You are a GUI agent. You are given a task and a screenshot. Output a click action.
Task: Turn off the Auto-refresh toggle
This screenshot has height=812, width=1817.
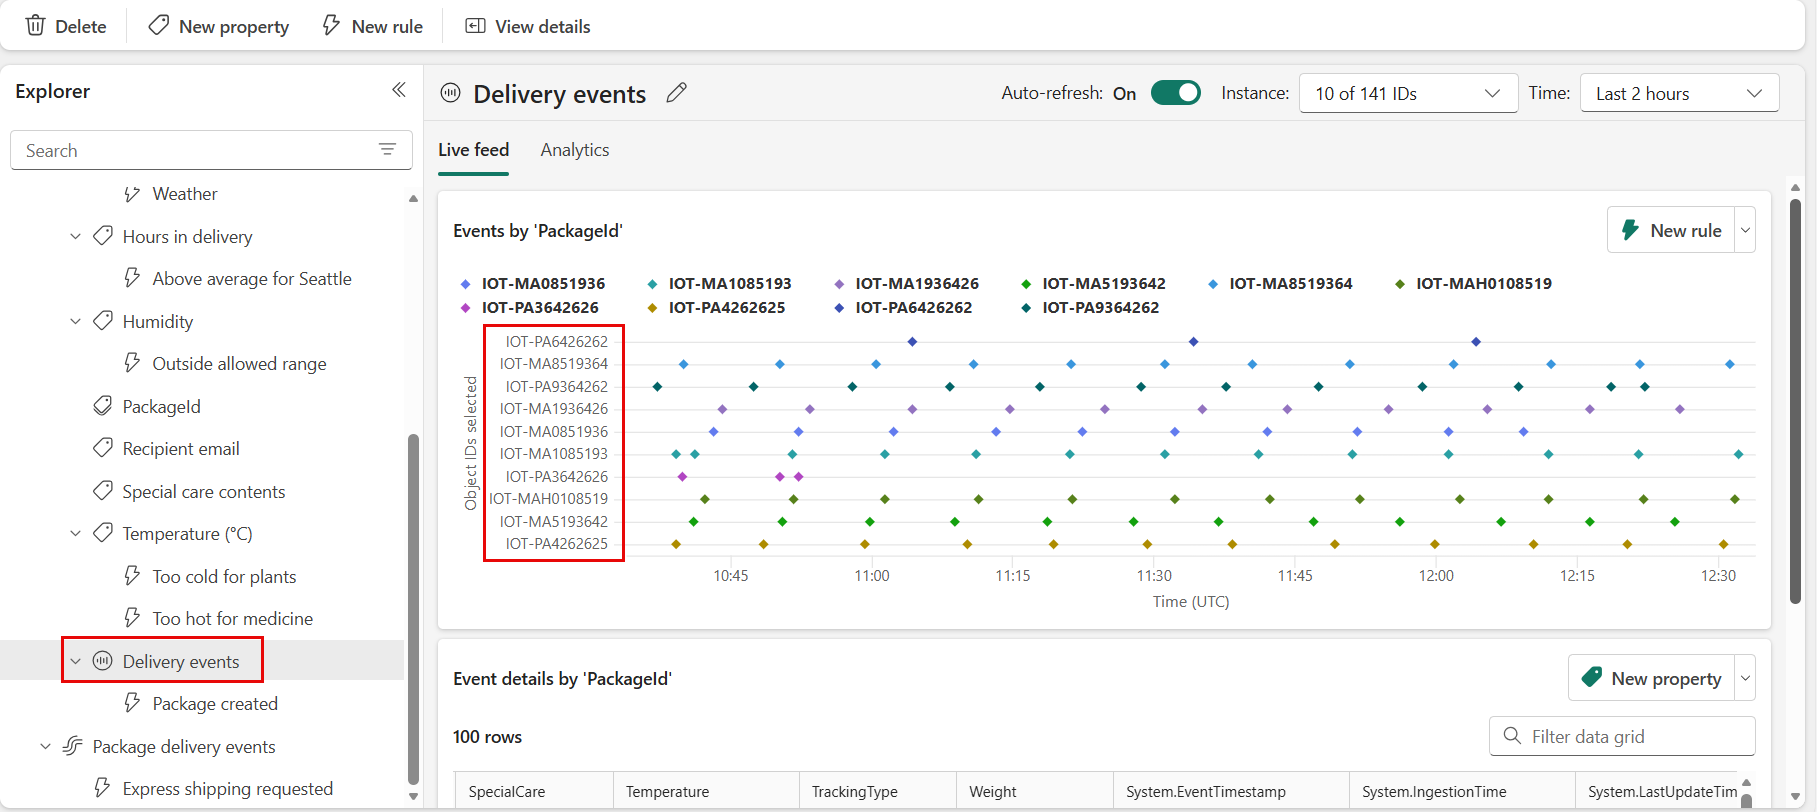1175,93
